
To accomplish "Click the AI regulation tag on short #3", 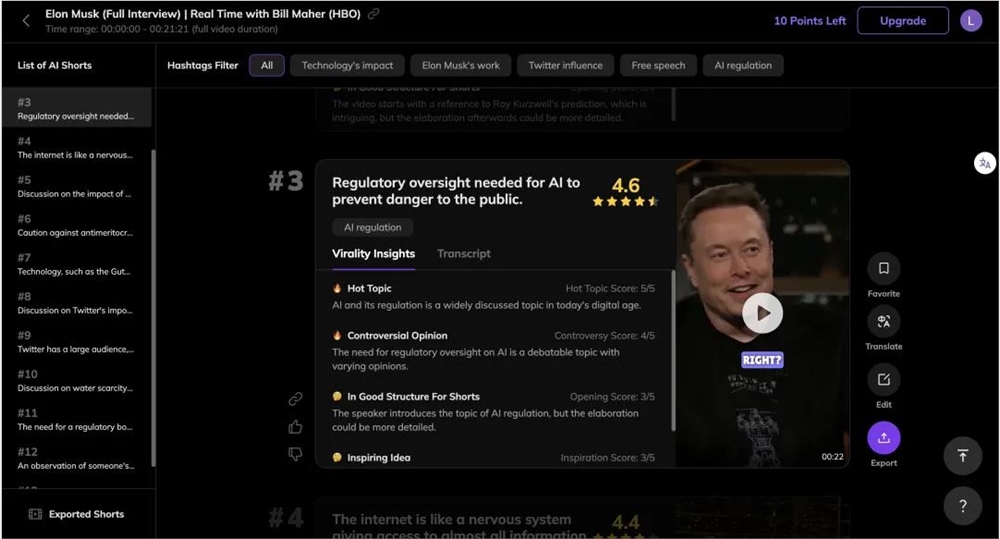I will point(372,228).
